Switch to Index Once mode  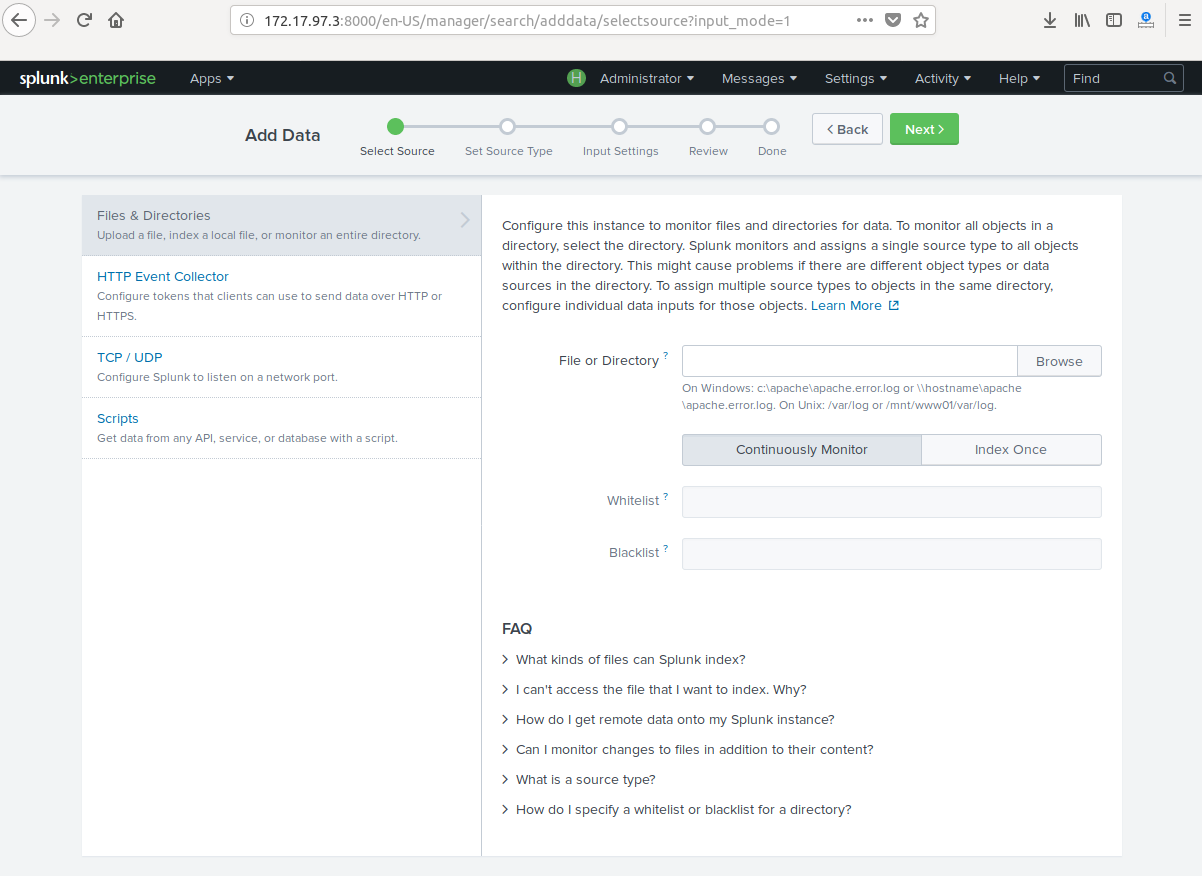[1010, 450]
